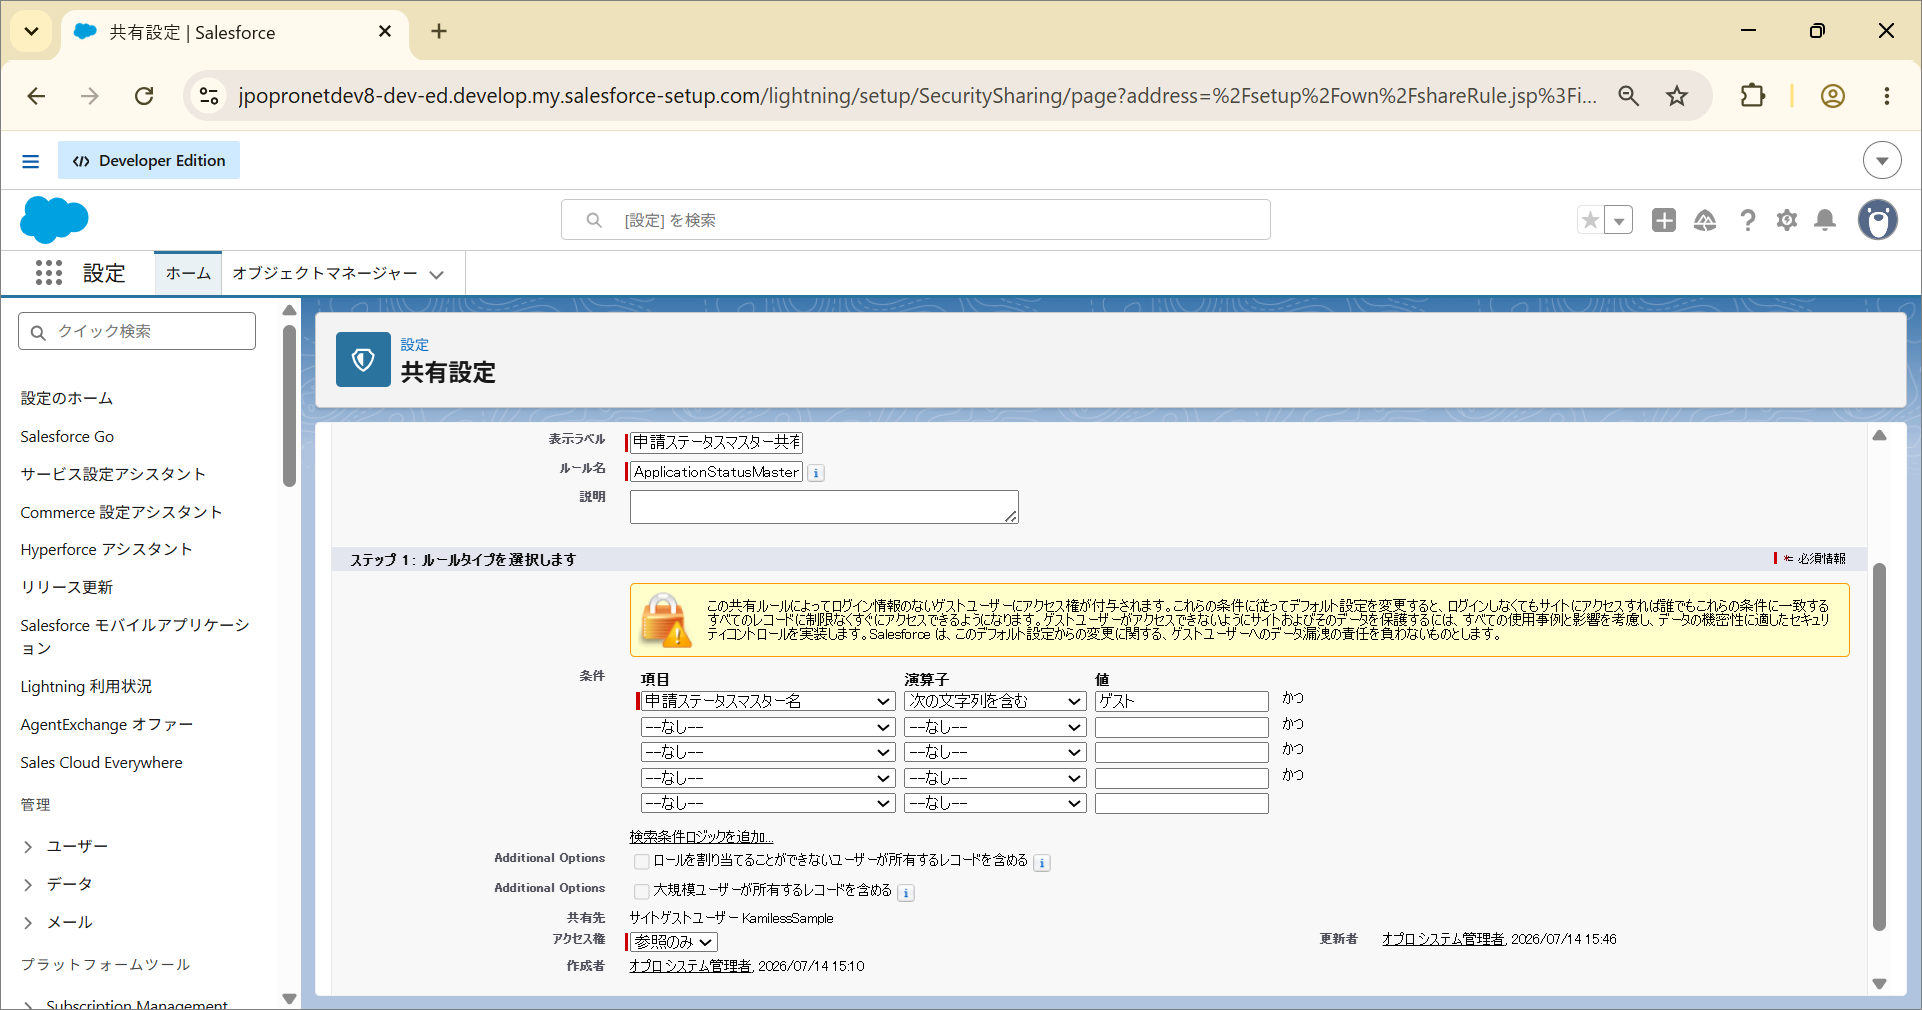Open the Salesforce Go sidebar link
This screenshot has height=1010, width=1922.
(x=67, y=436)
